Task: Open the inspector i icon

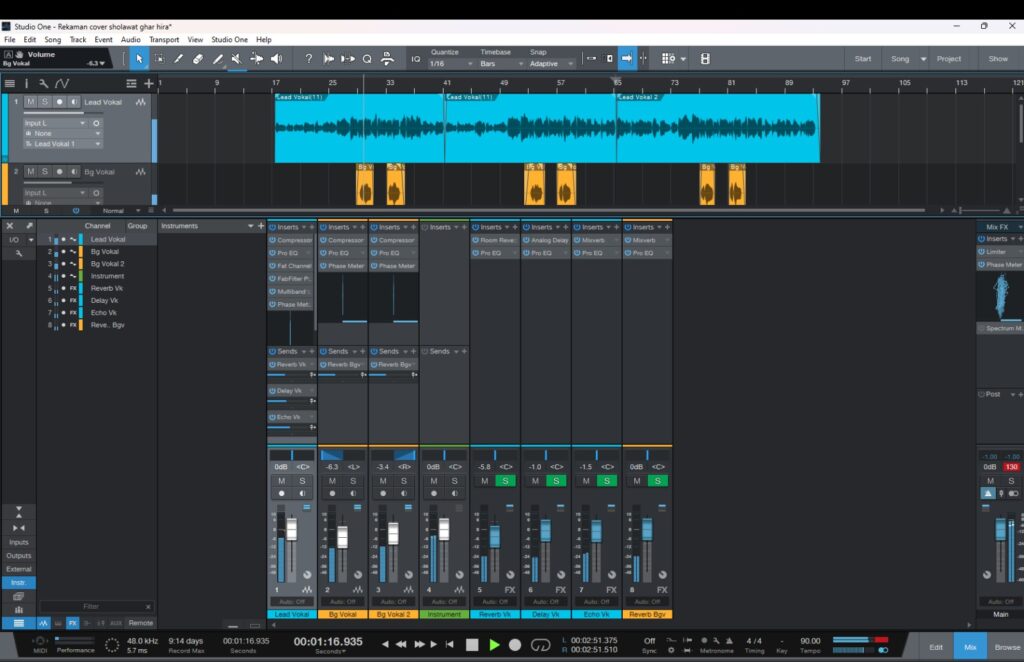Action: pos(26,84)
